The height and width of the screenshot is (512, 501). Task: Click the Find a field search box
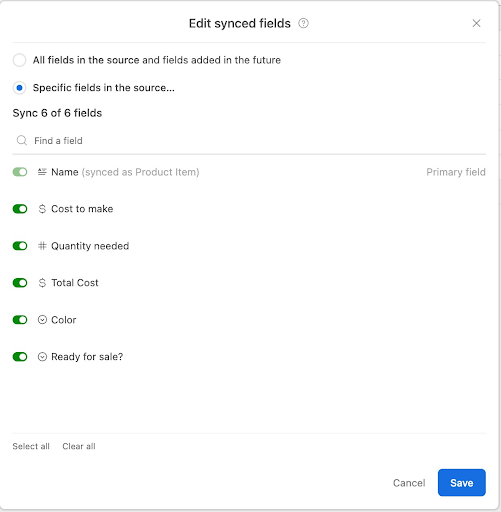[249, 141]
